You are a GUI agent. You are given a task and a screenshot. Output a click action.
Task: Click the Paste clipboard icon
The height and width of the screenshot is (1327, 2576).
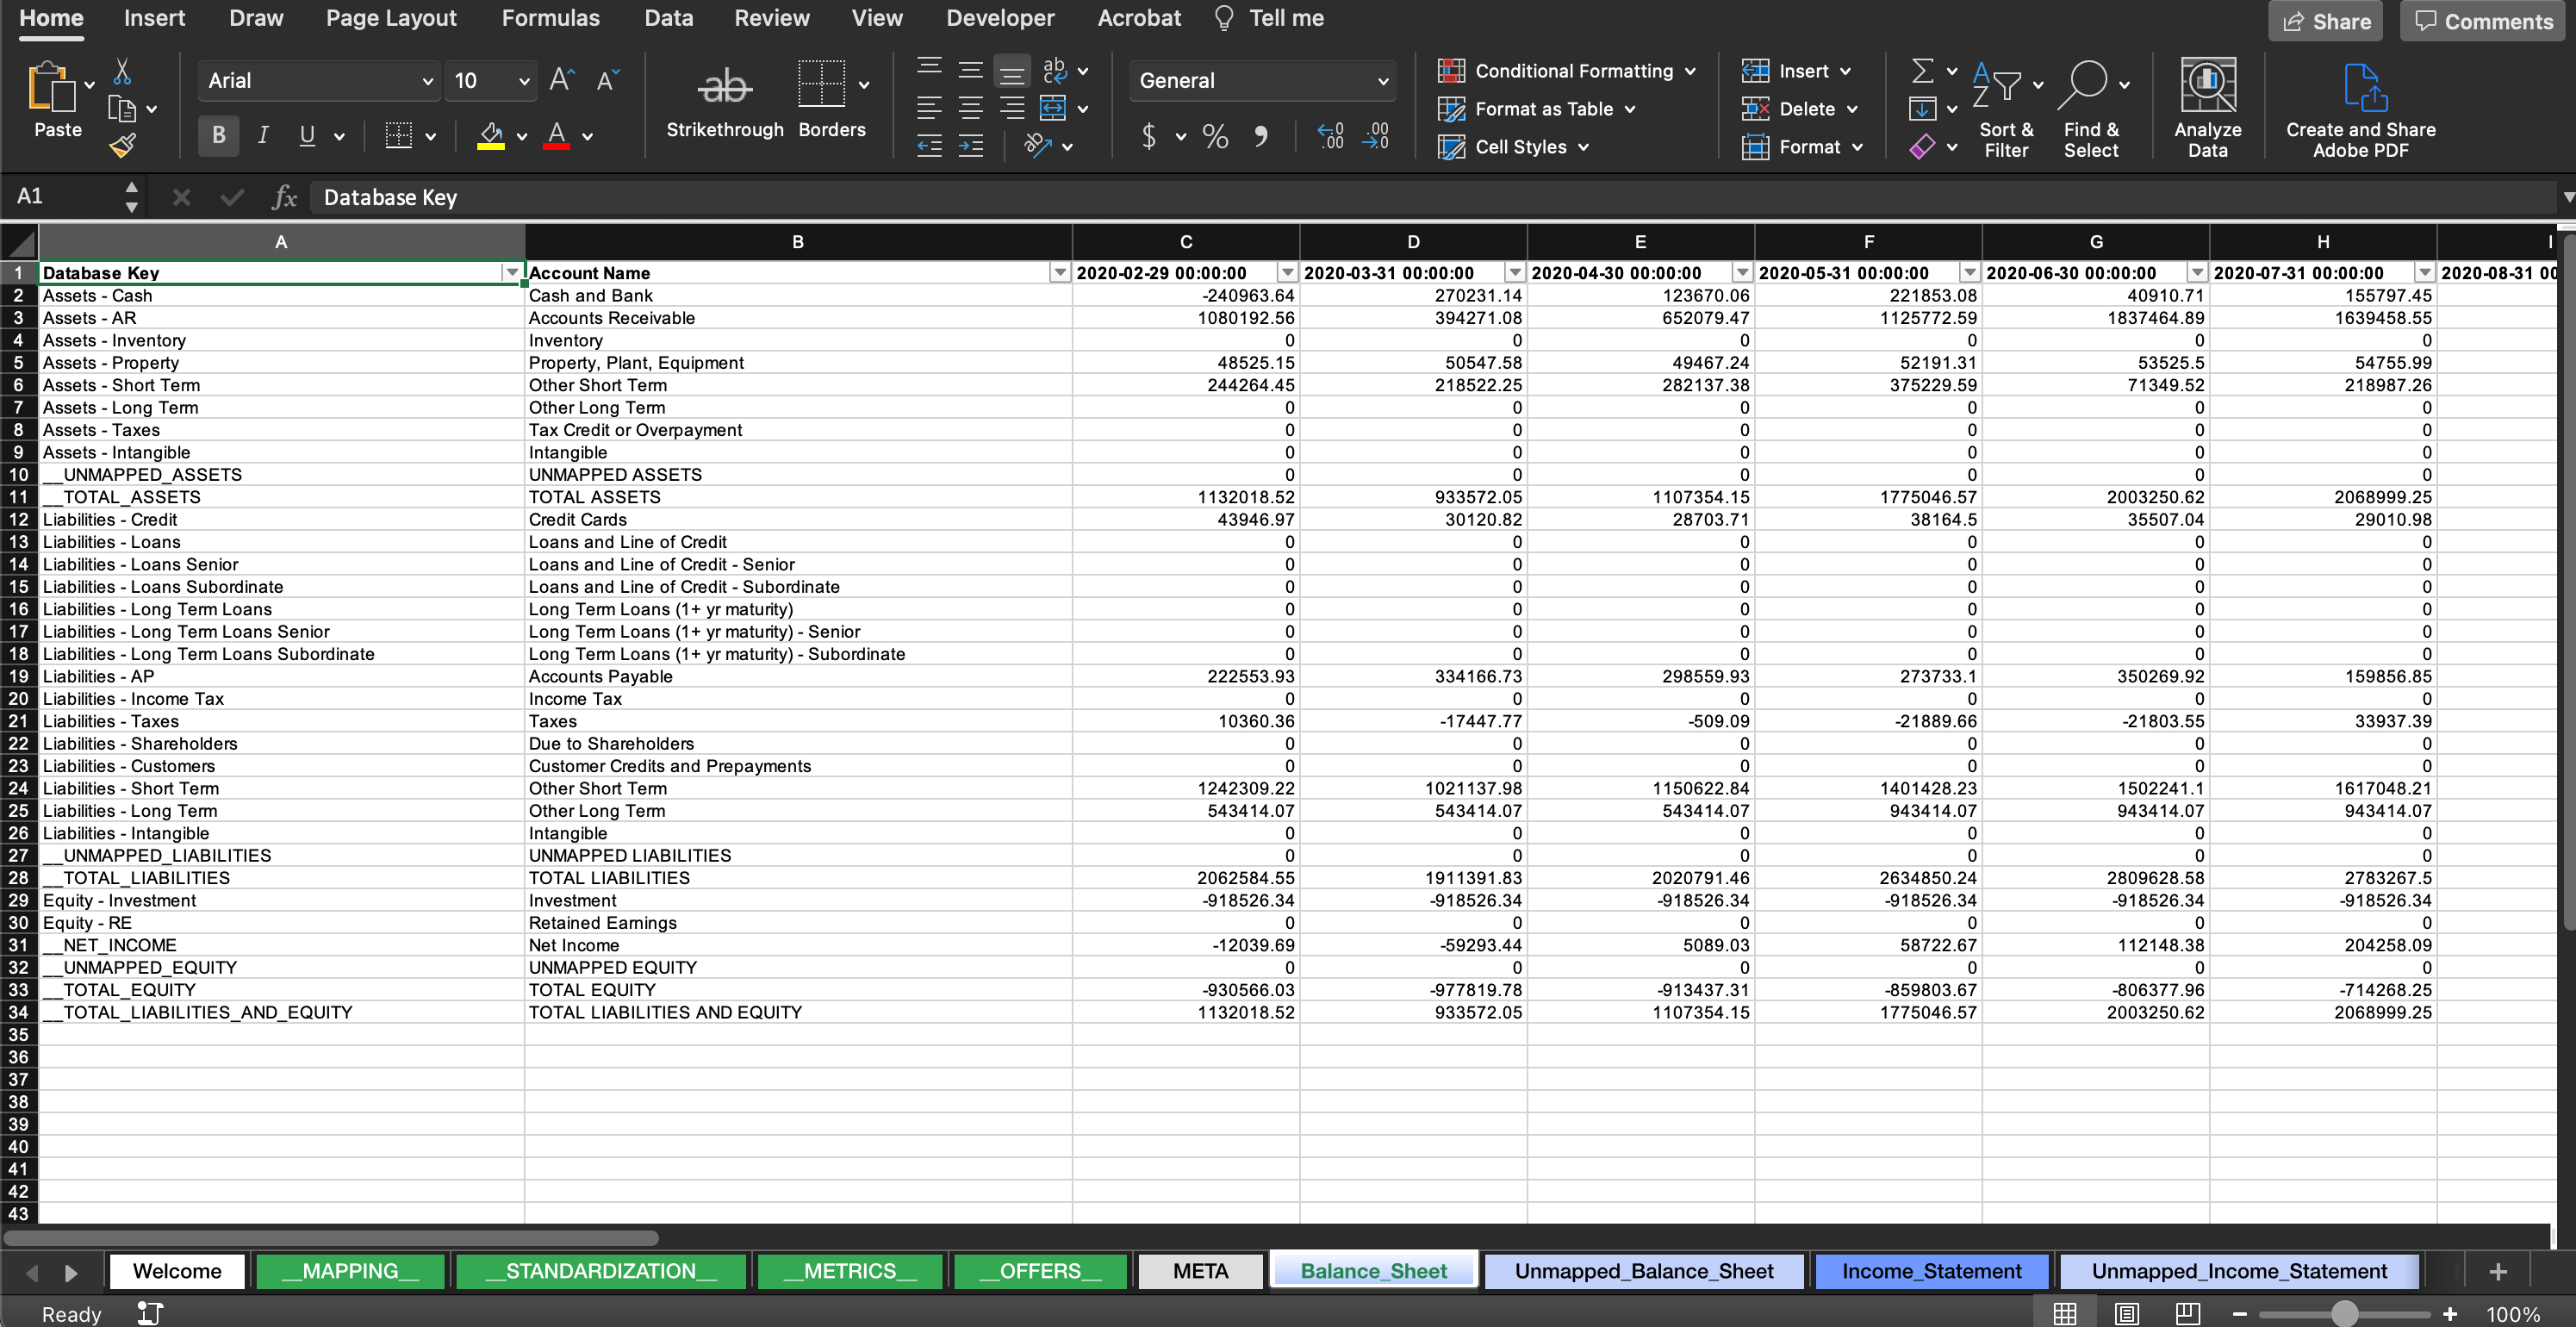[50, 88]
